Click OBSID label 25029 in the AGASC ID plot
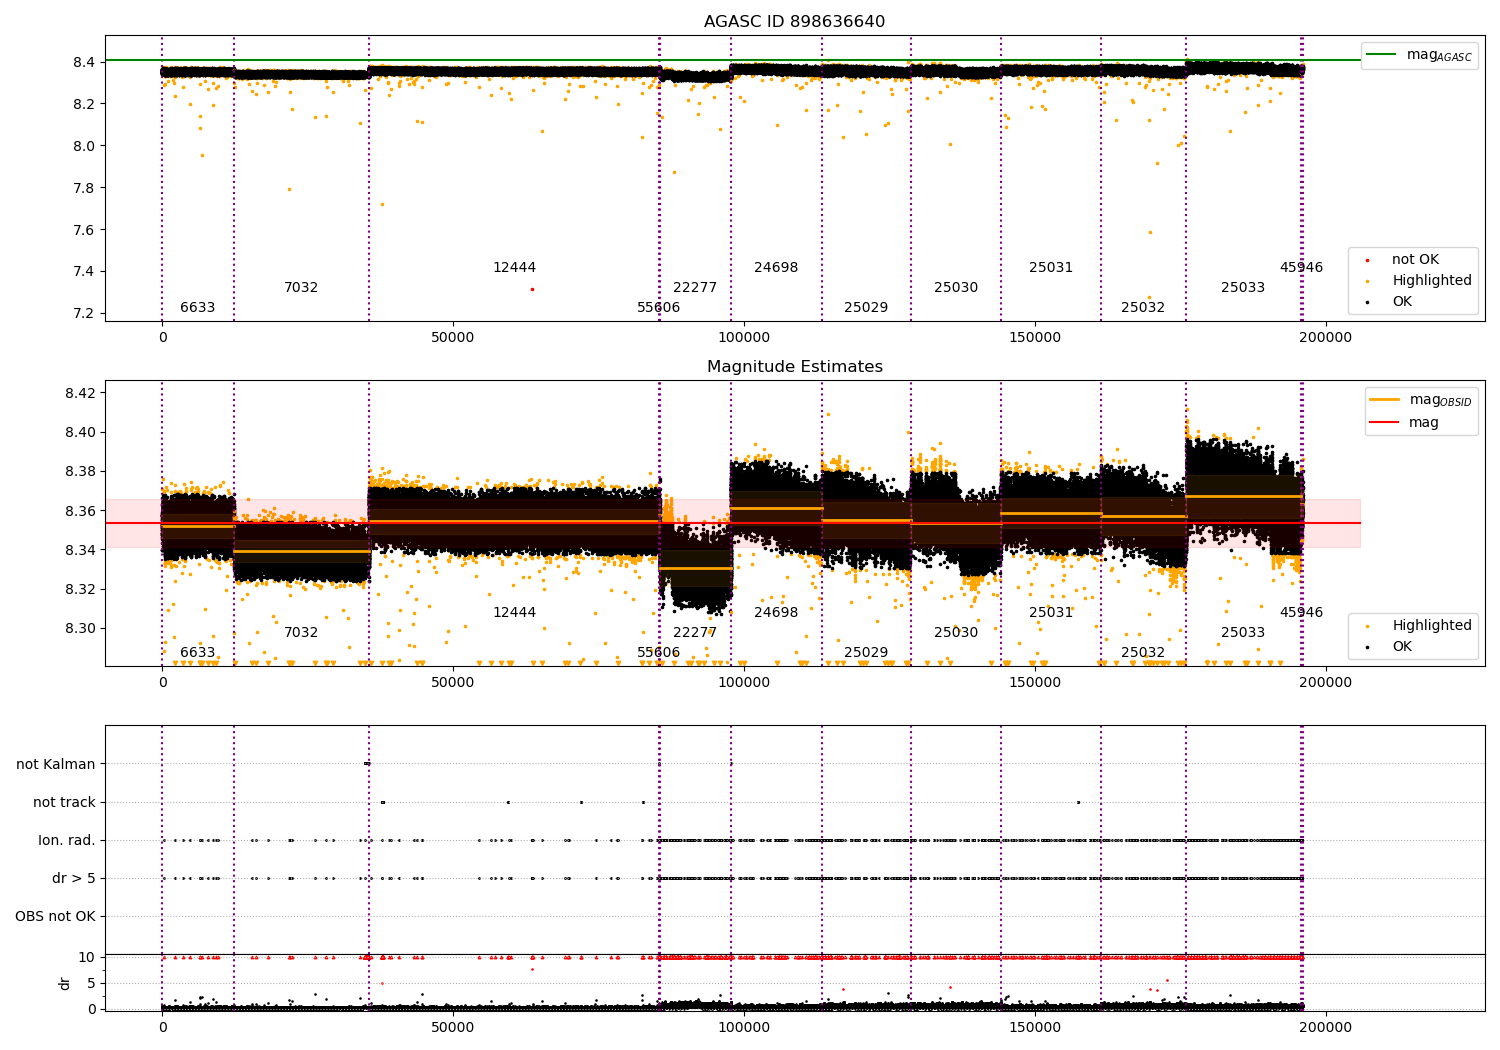 click(x=866, y=308)
